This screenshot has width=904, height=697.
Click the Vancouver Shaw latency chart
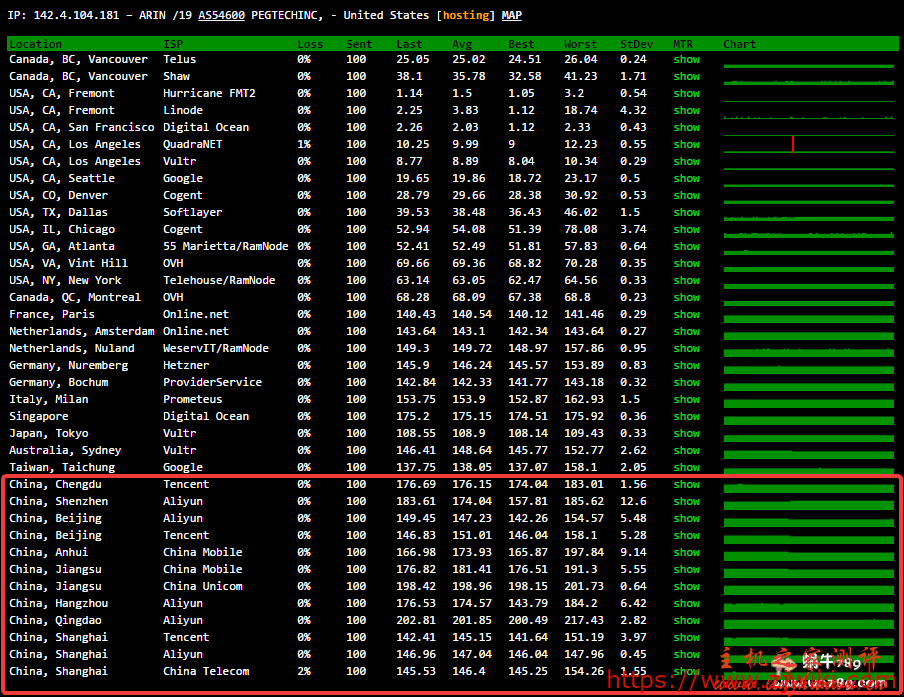pos(808,77)
